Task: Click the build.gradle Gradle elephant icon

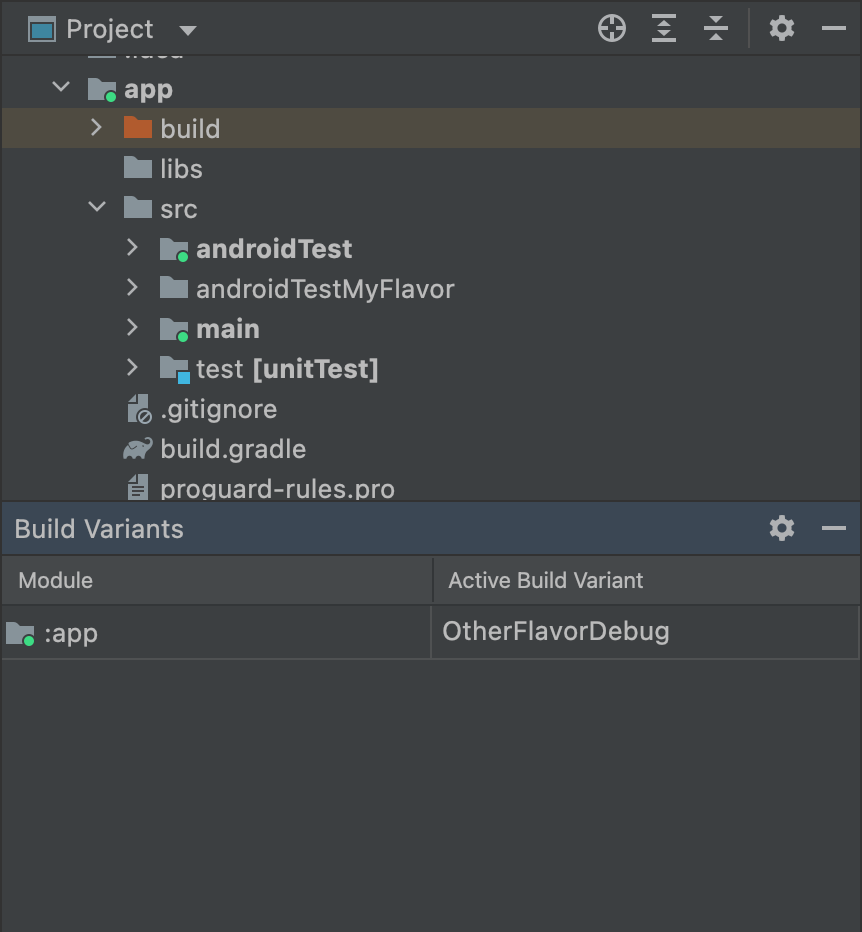Action: (x=138, y=449)
